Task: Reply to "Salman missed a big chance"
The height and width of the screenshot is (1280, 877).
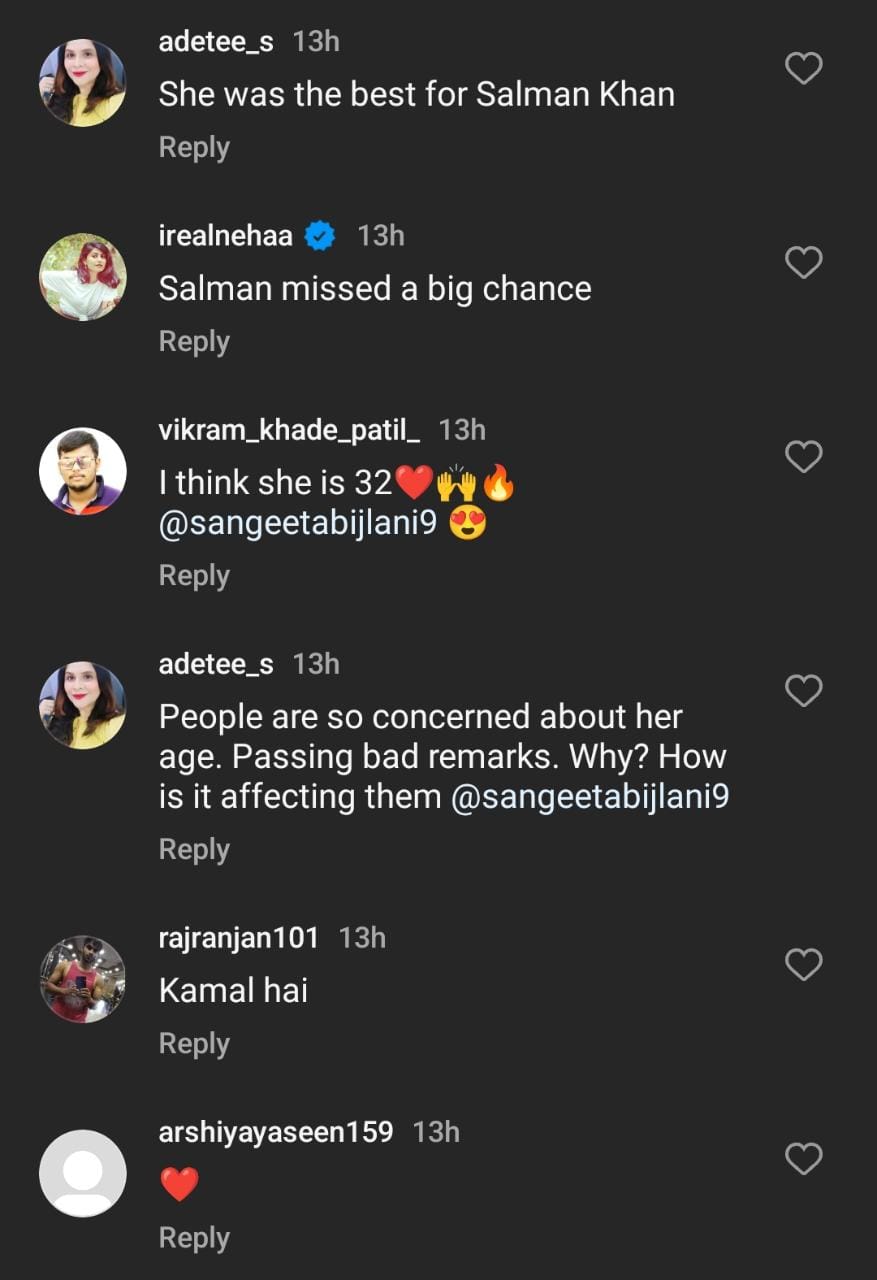Action: click(194, 342)
